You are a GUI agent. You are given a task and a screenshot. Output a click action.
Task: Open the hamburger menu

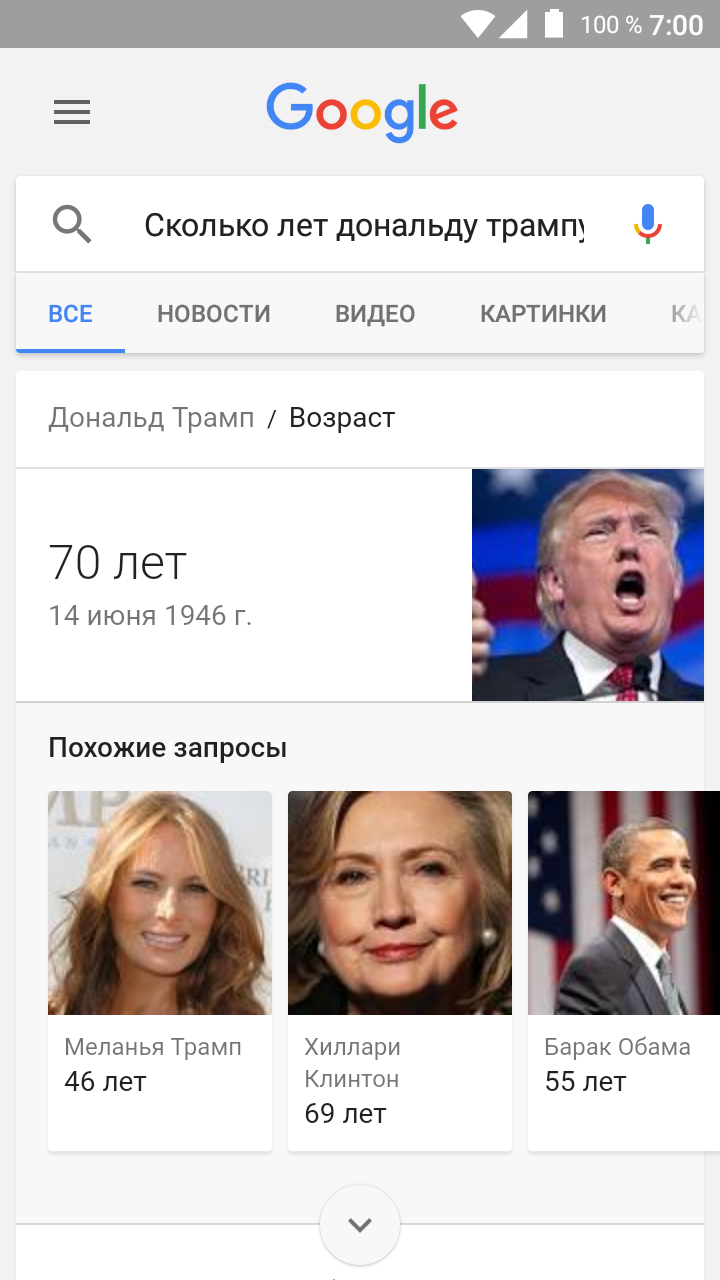(72, 112)
